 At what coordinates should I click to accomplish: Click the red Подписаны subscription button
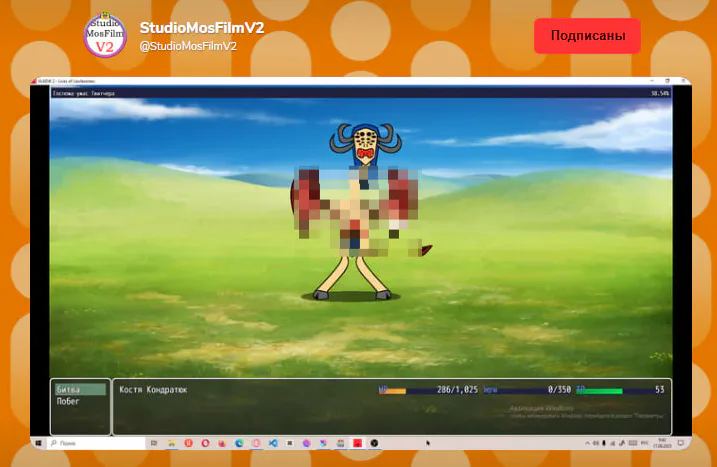[x=587, y=36]
